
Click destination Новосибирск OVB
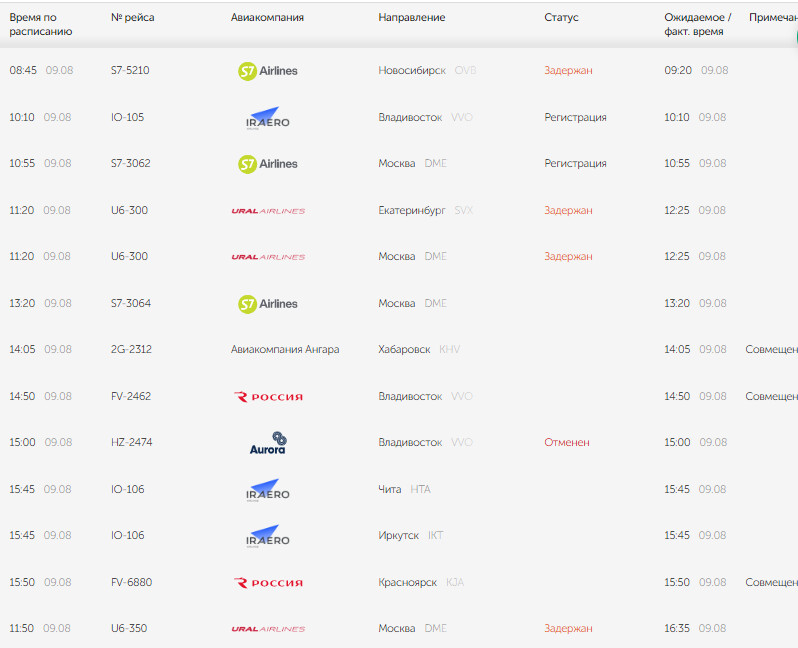[x=427, y=70]
